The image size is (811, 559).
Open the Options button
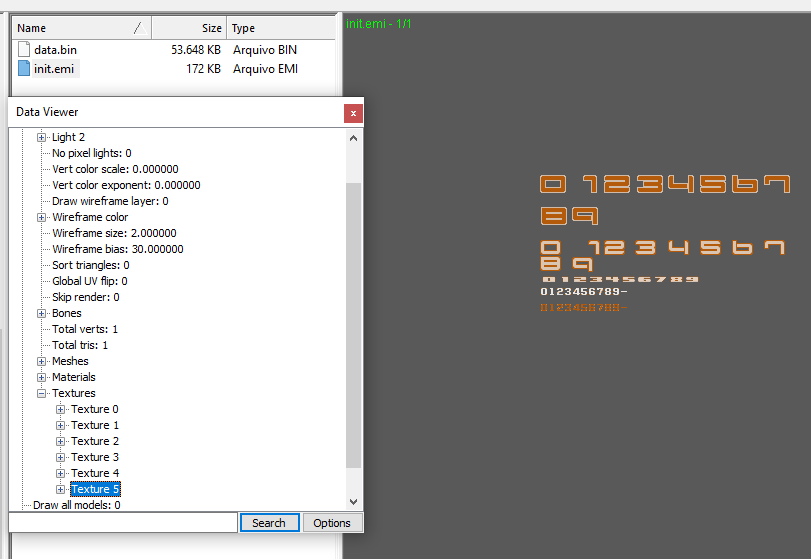tap(332, 523)
